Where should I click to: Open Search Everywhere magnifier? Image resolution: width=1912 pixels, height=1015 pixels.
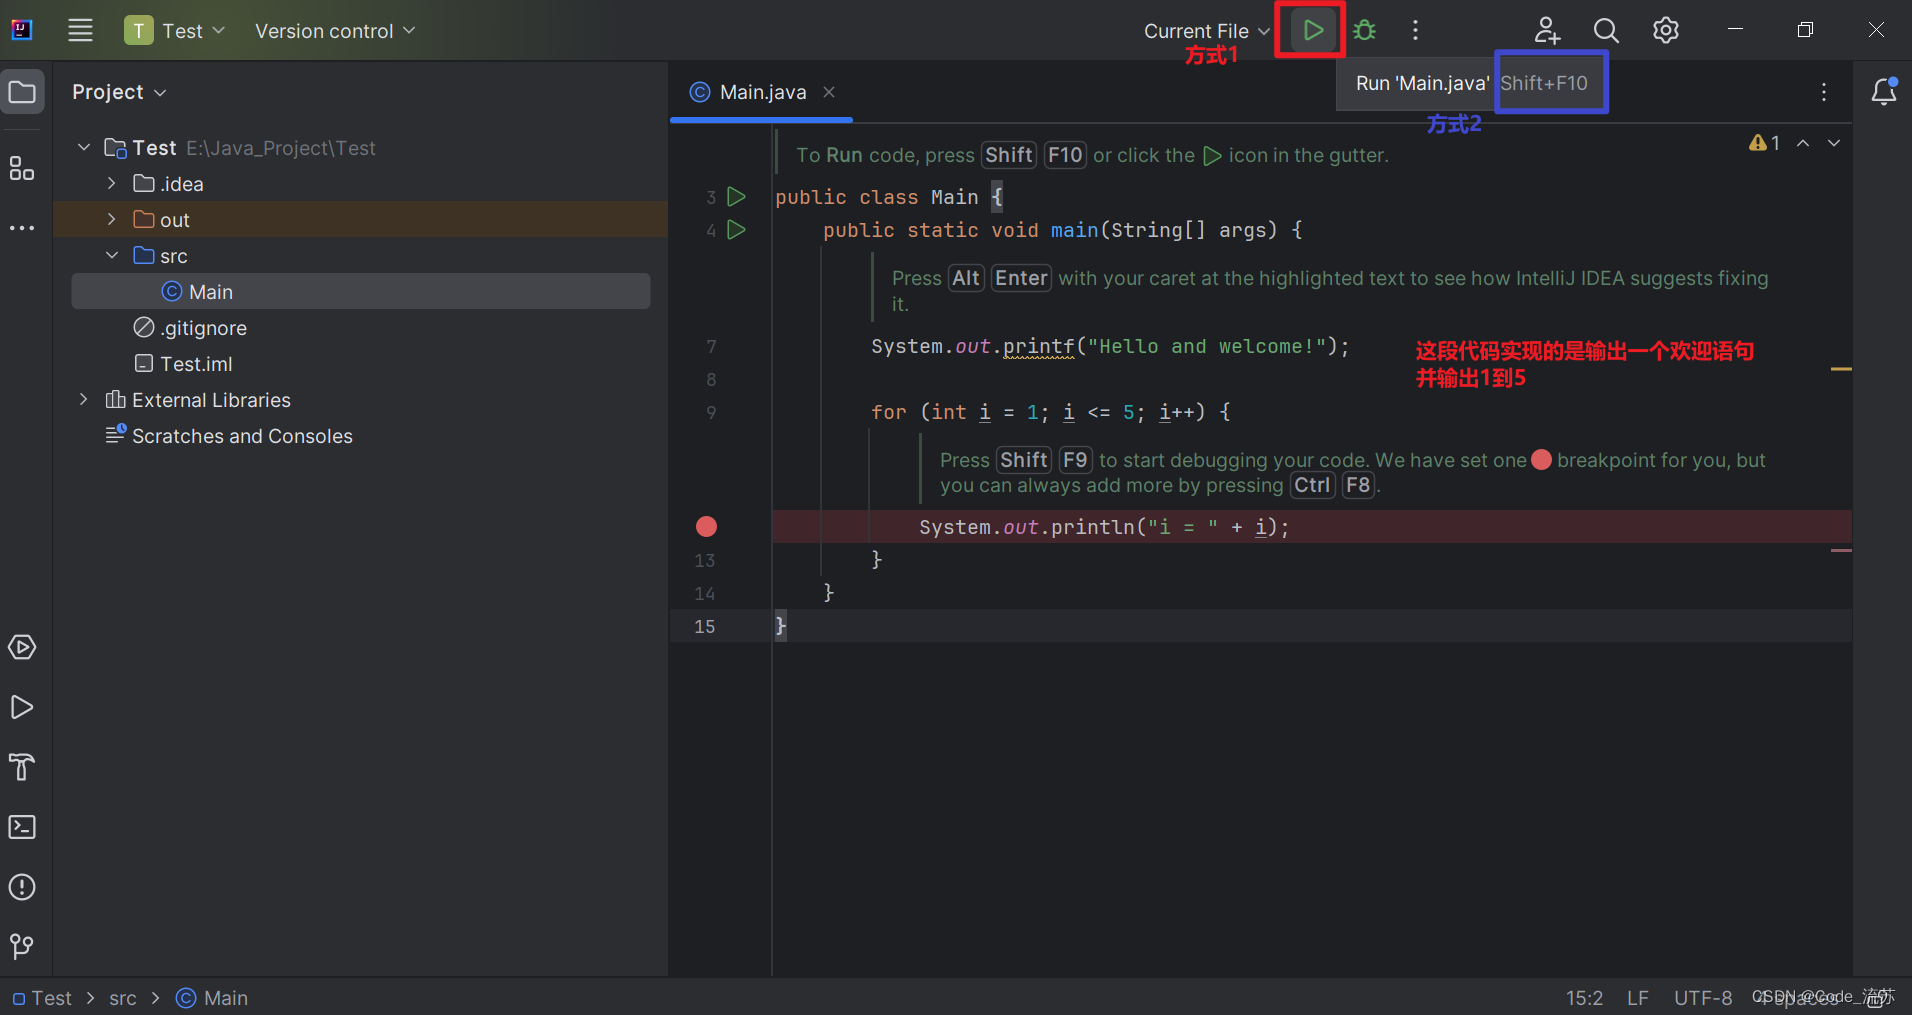pyautogui.click(x=1606, y=30)
